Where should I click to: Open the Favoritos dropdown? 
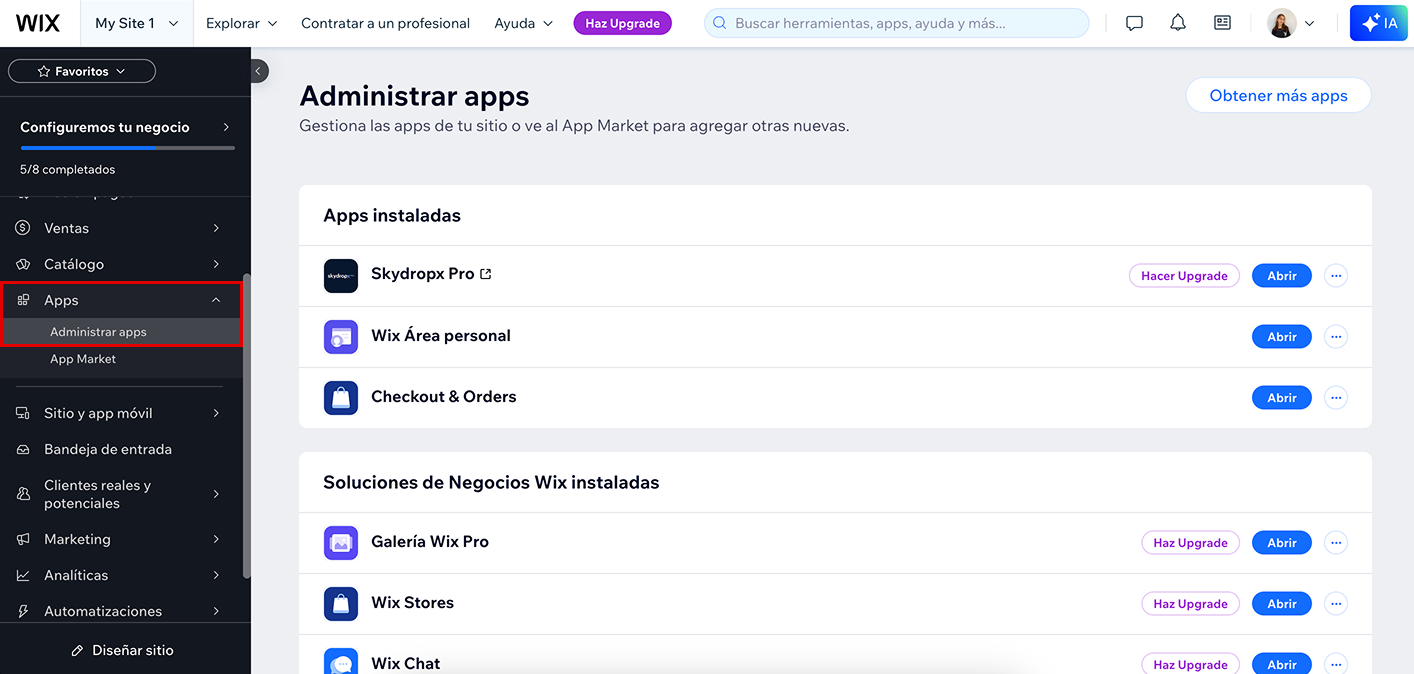point(82,71)
